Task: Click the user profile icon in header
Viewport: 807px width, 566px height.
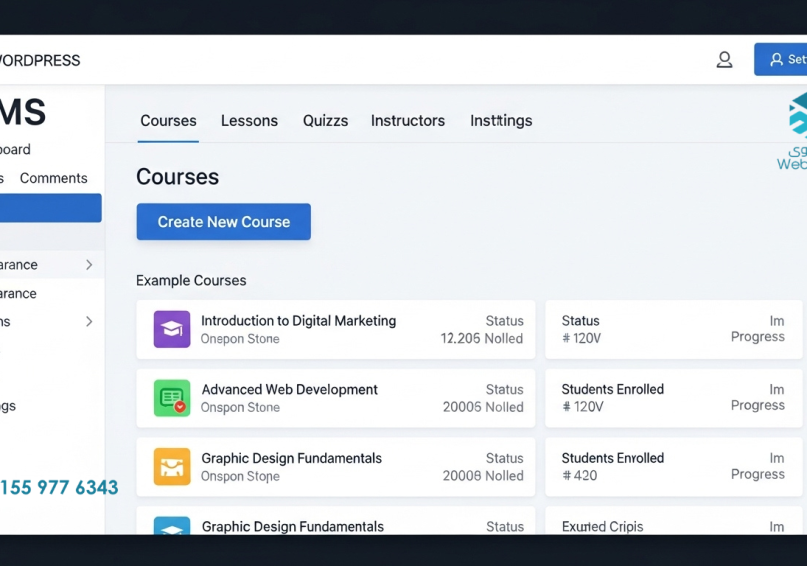Action: click(724, 60)
